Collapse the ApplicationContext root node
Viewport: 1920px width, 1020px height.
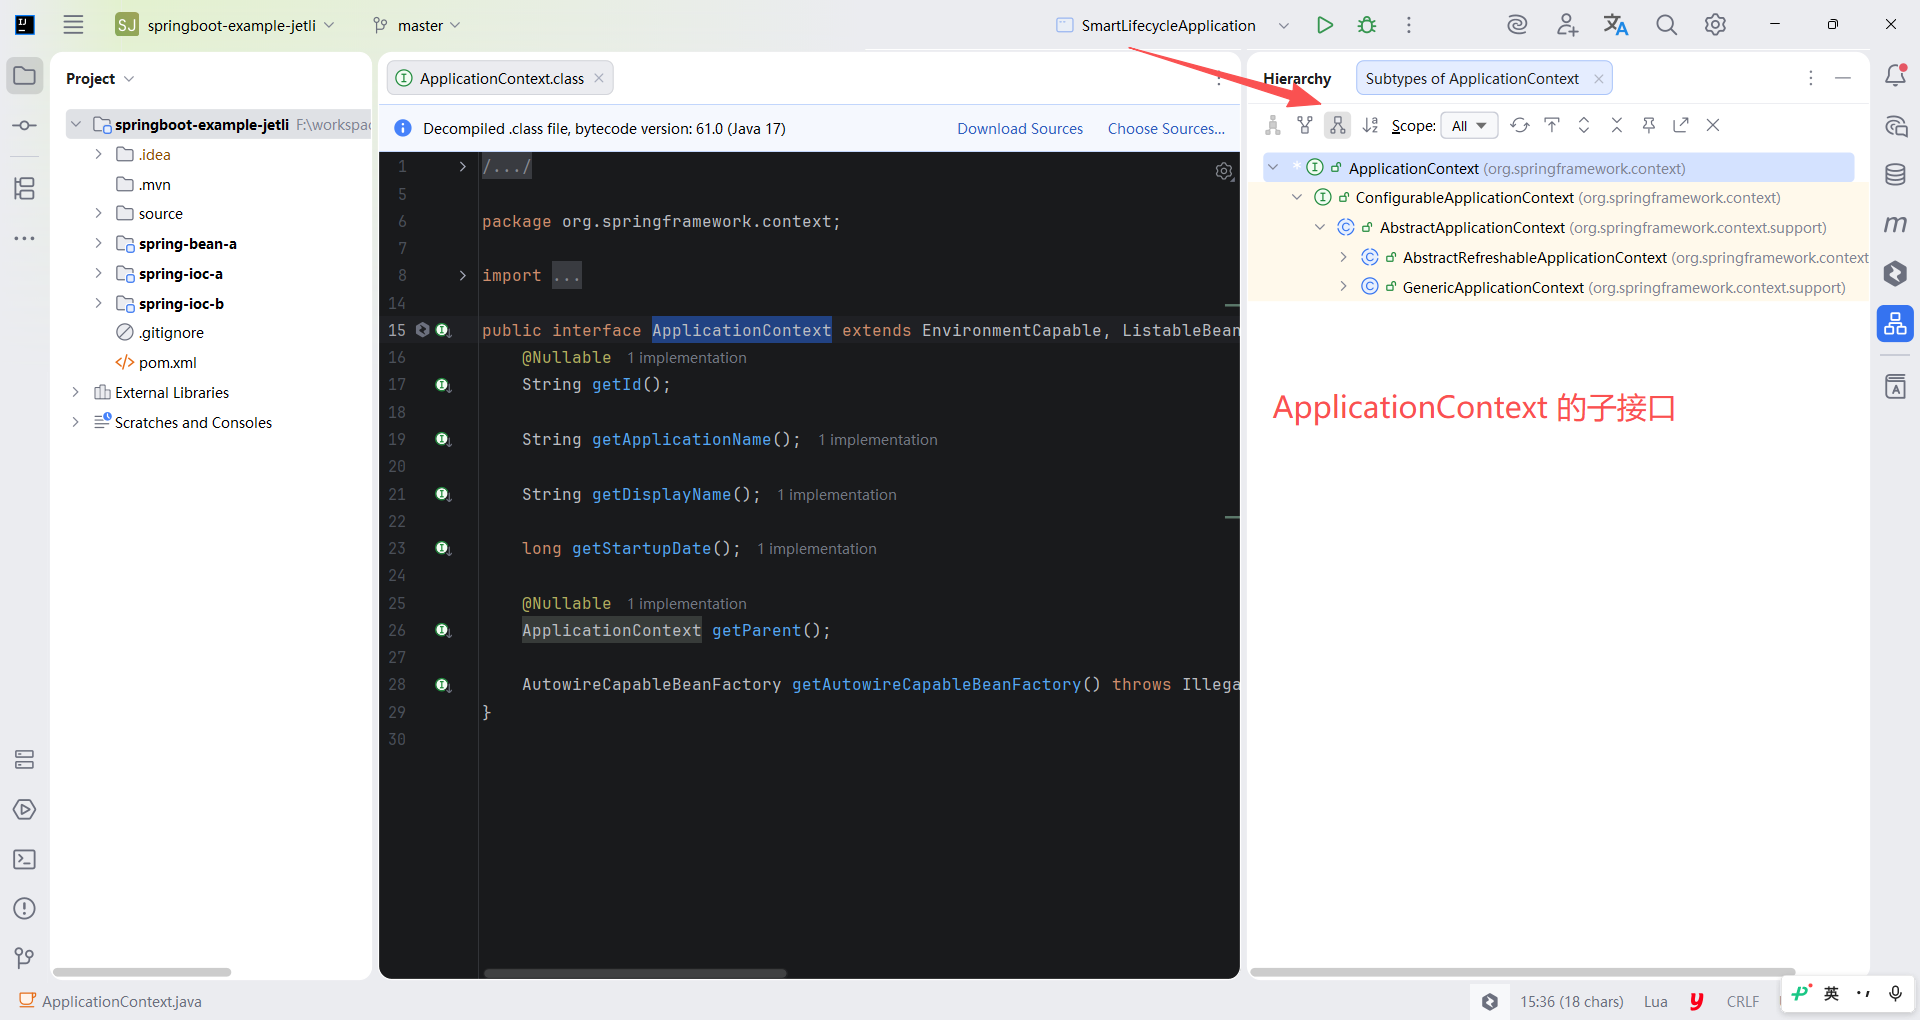coord(1273,168)
